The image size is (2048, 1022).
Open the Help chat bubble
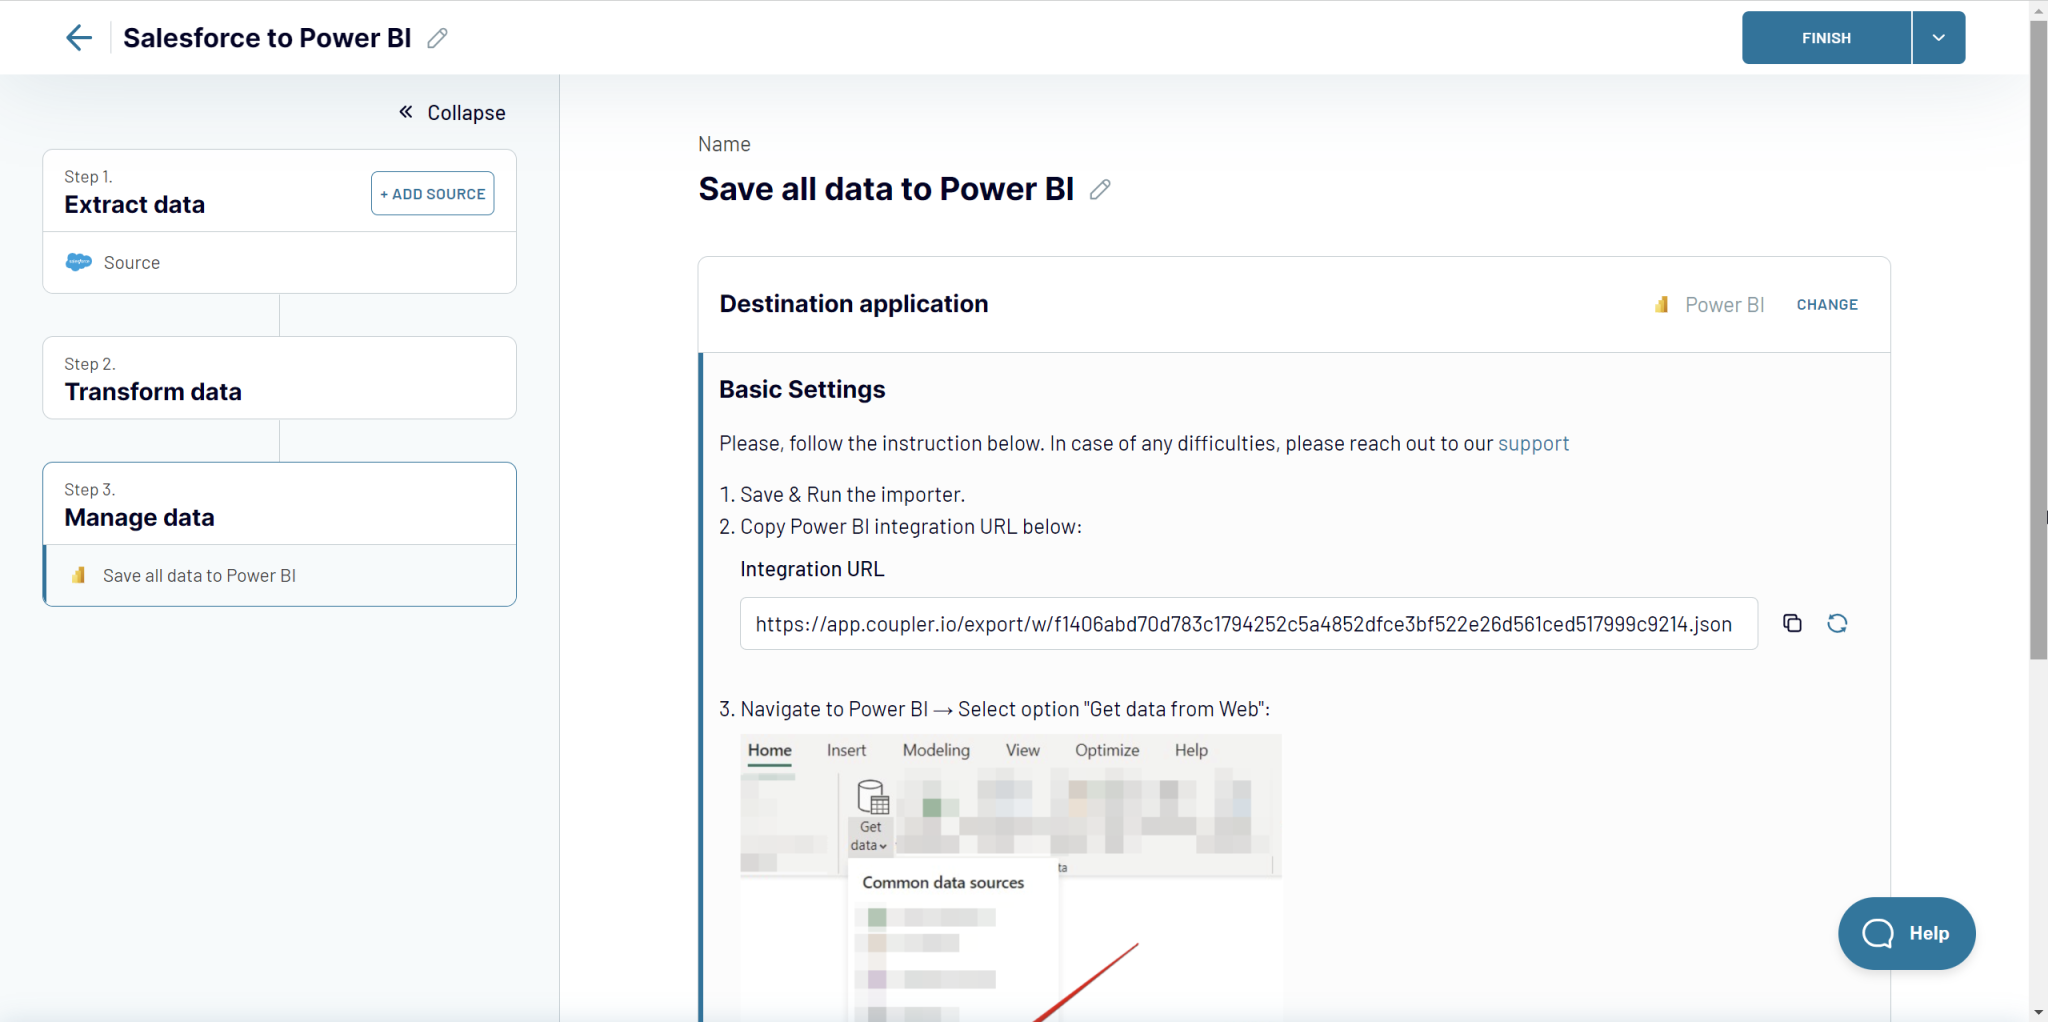pyautogui.click(x=1906, y=933)
